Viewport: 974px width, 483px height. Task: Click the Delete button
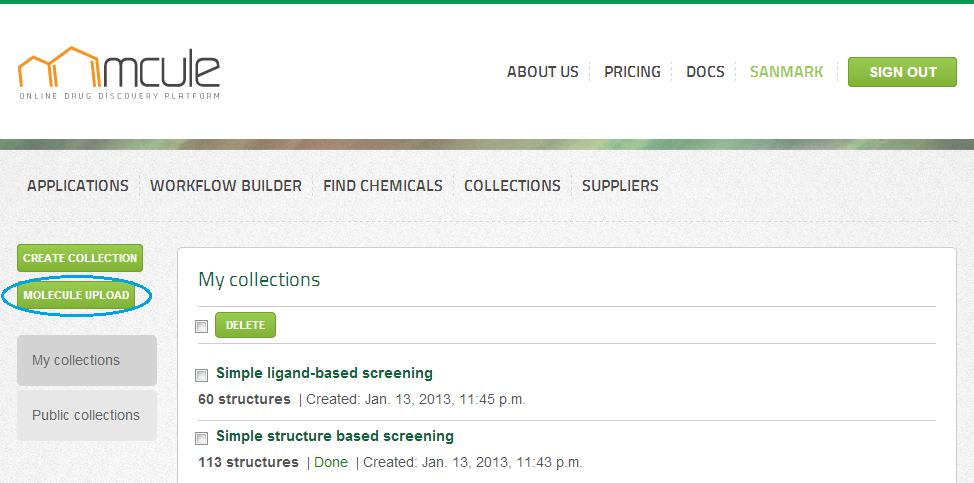pos(245,325)
